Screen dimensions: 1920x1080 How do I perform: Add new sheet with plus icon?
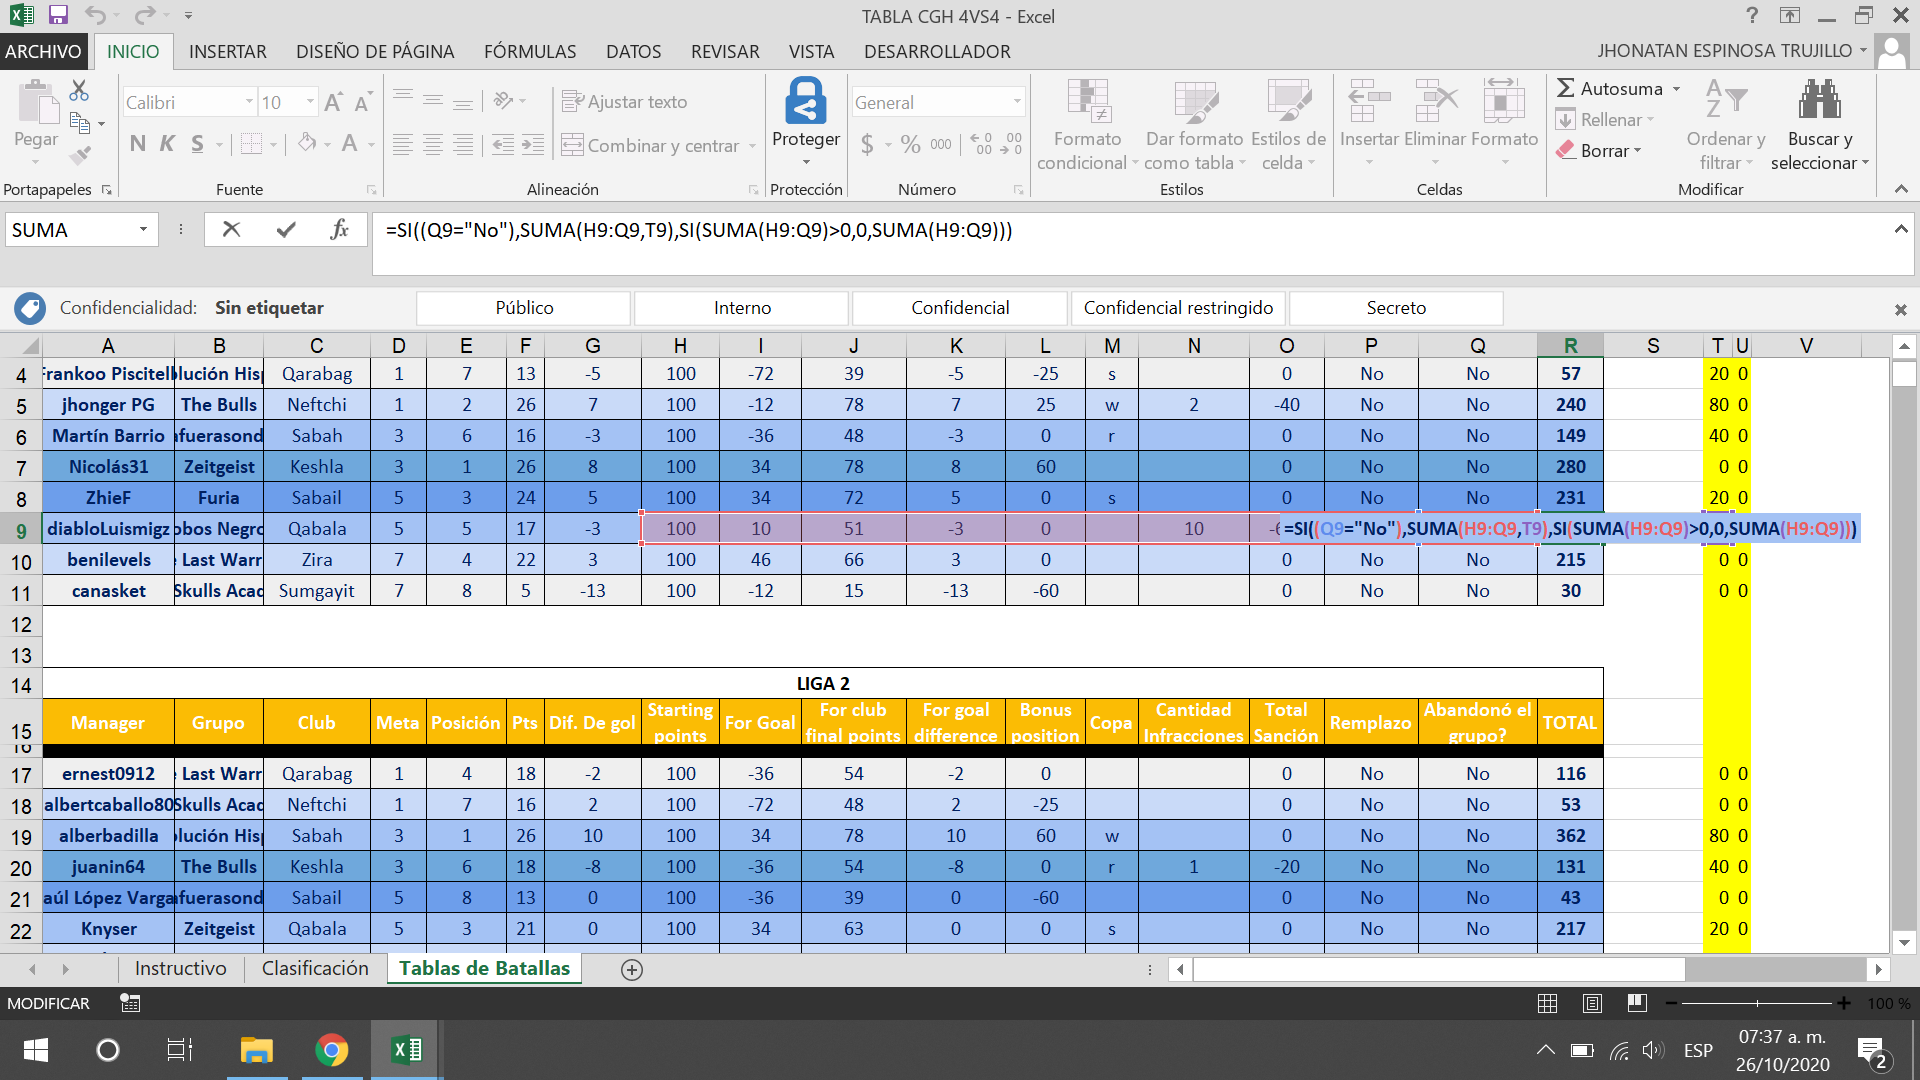tap(632, 969)
